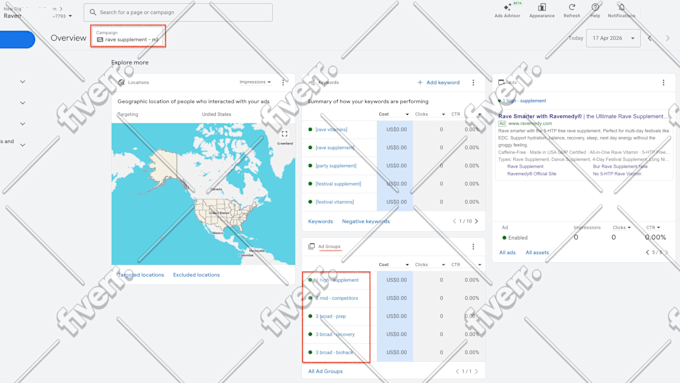Click the Add keyword button
Viewport: 680px width, 383px height.
(438, 82)
